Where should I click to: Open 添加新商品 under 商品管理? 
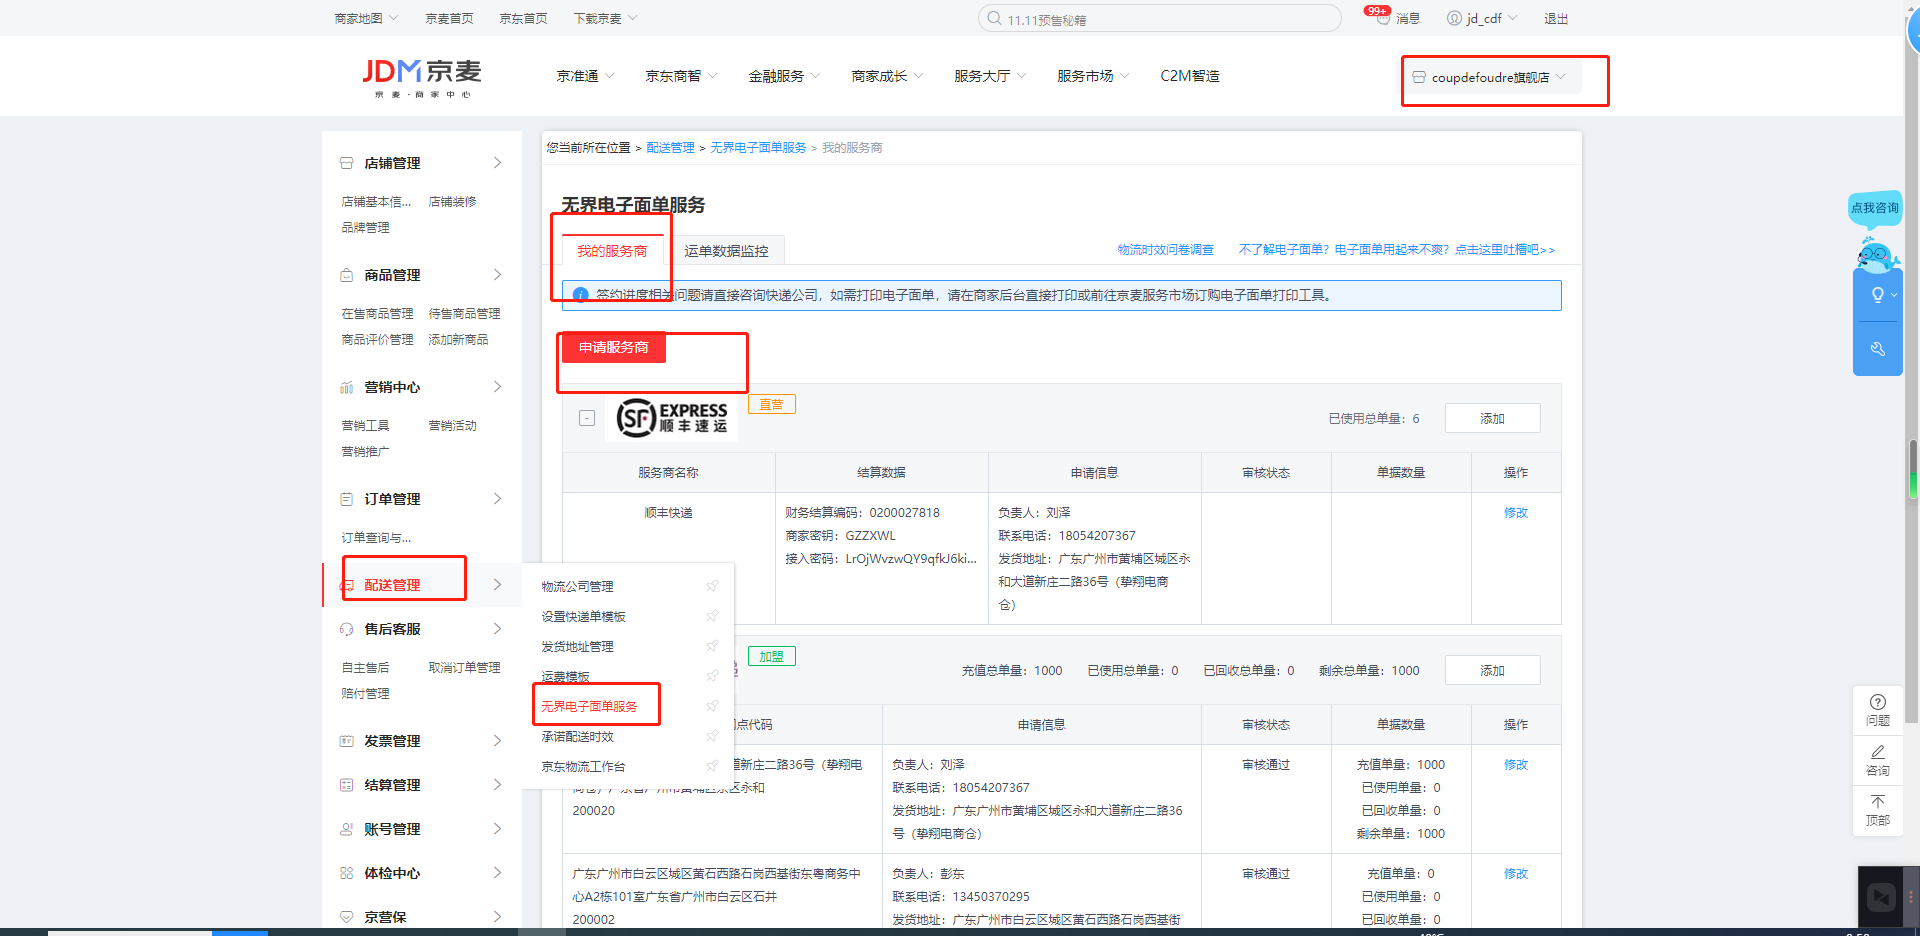pyautogui.click(x=458, y=339)
